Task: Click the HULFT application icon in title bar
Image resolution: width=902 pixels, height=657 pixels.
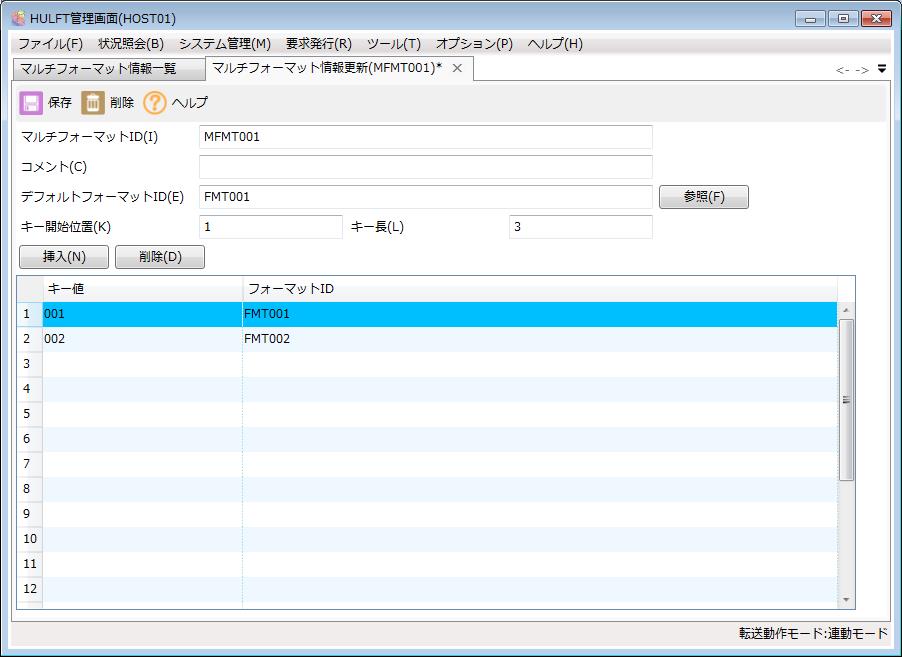Action: click(x=19, y=18)
